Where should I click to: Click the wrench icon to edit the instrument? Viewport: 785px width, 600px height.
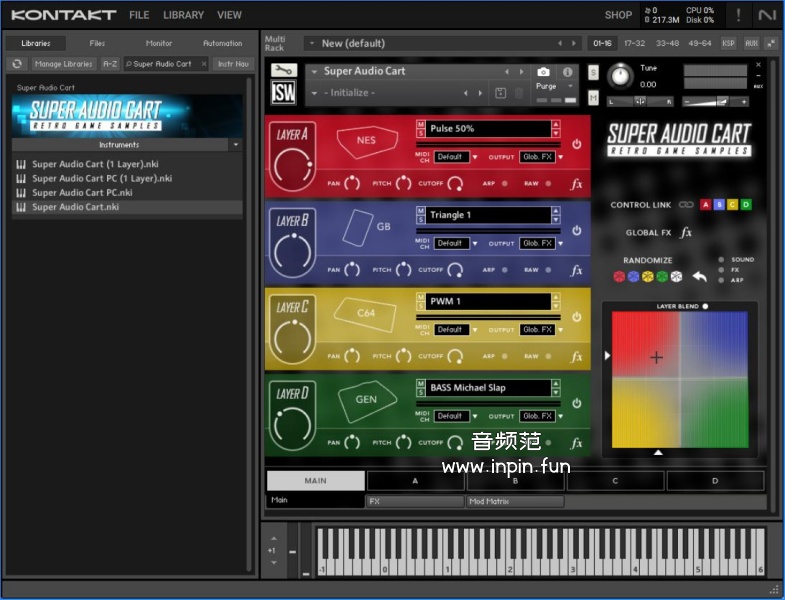coord(283,71)
